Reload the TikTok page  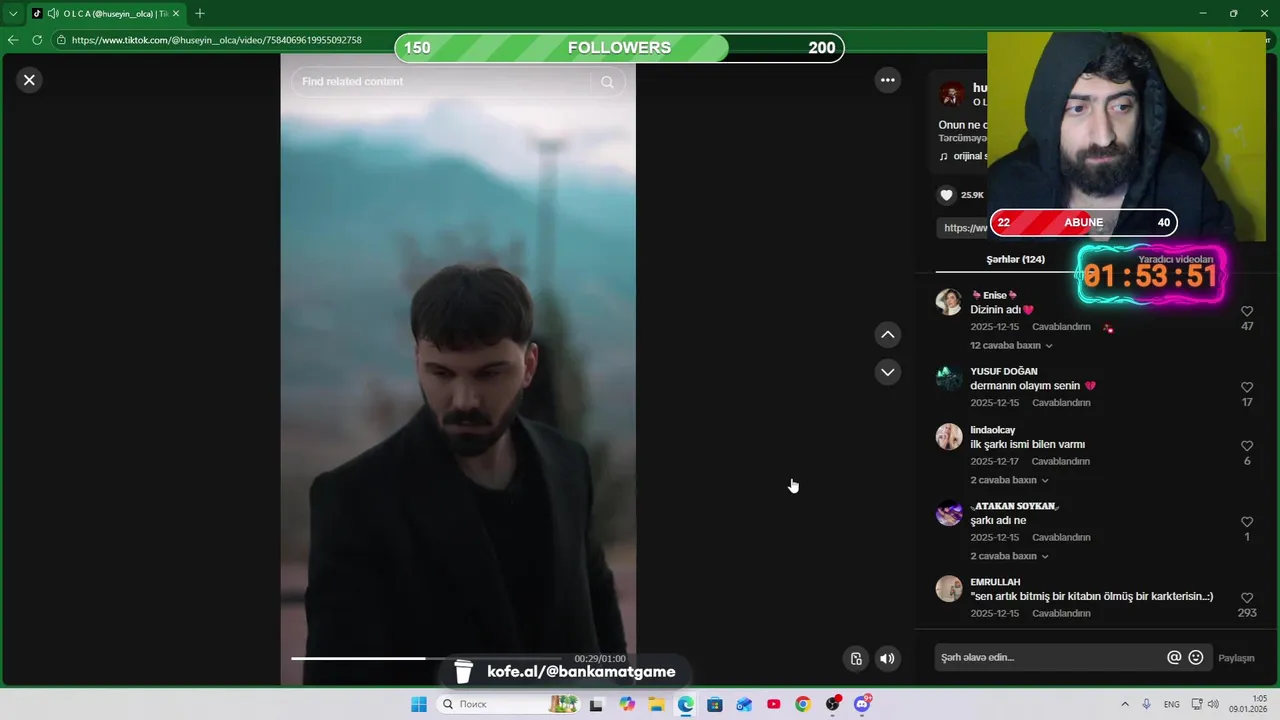[x=37, y=40]
